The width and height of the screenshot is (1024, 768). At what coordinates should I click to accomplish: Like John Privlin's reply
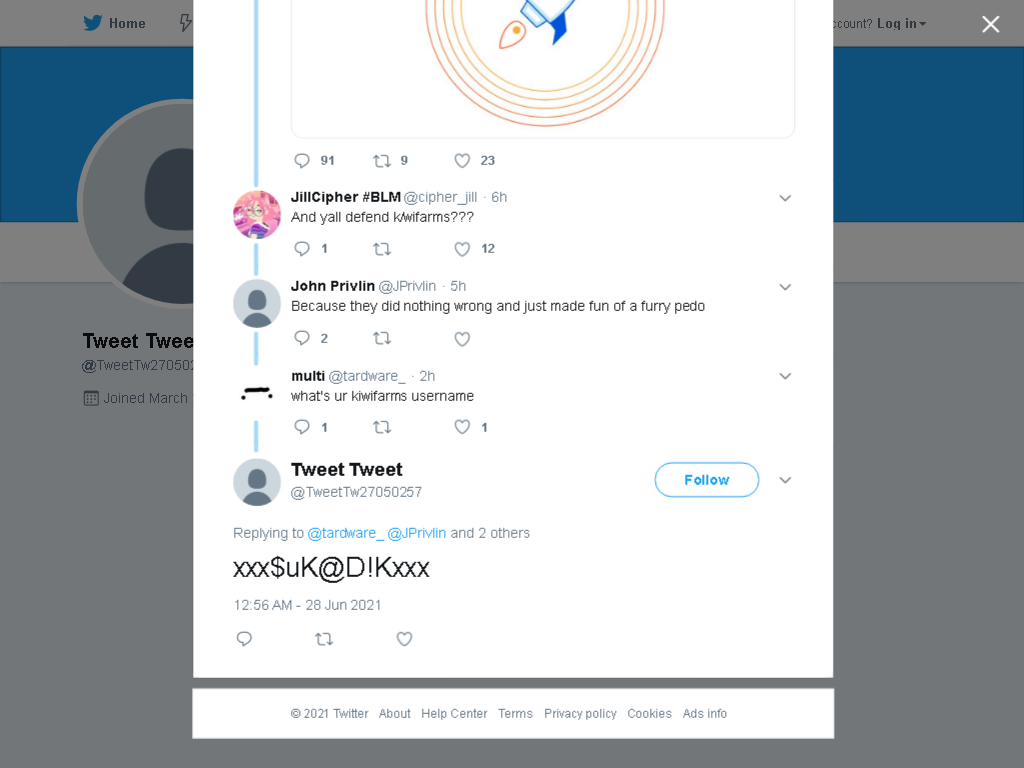point(462,339)
